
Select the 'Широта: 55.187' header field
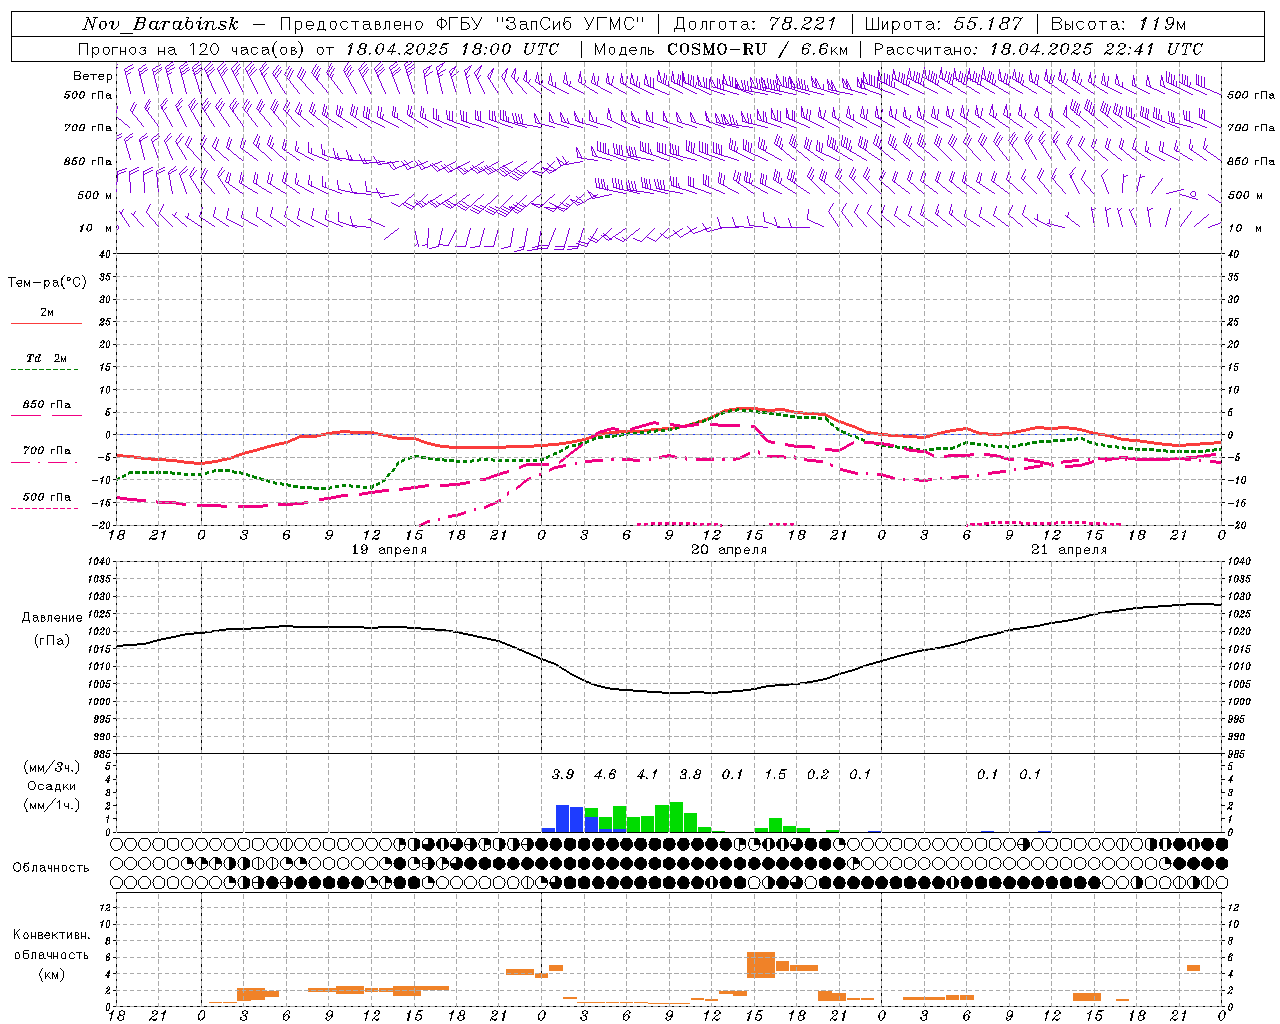coord(943,24)
